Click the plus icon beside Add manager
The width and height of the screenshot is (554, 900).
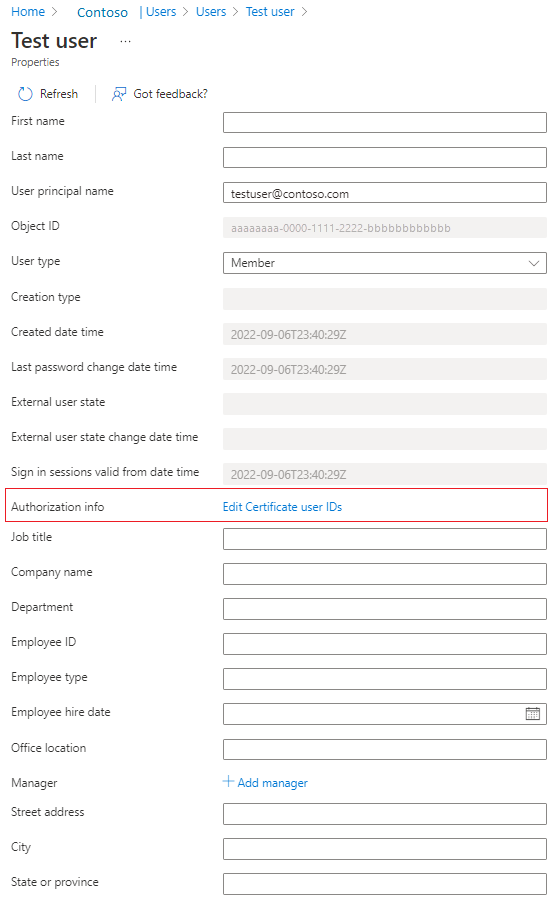coord(228,781)
